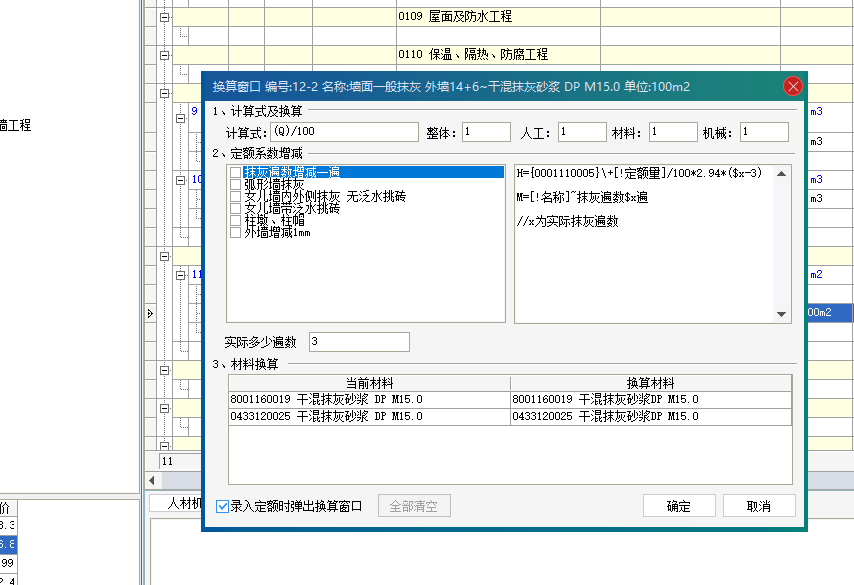Click the 全部清空 button
Screen dimensions: 854x585
pos(414,506)
